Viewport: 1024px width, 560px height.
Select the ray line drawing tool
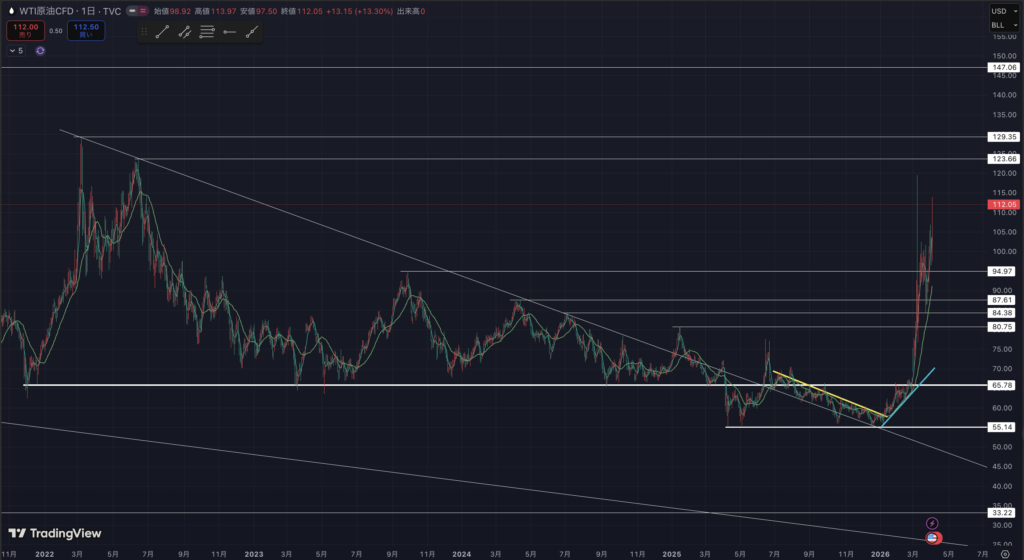[x=185, y=32]
